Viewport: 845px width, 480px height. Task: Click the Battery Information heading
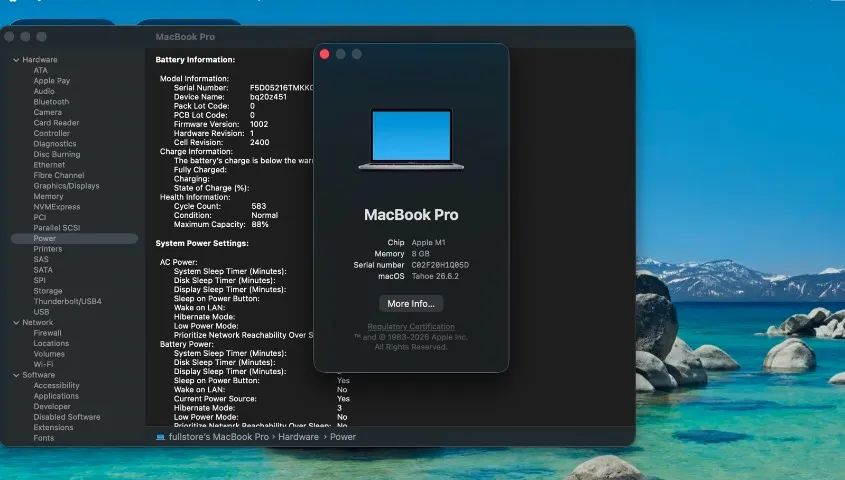(x=195, y=60)
